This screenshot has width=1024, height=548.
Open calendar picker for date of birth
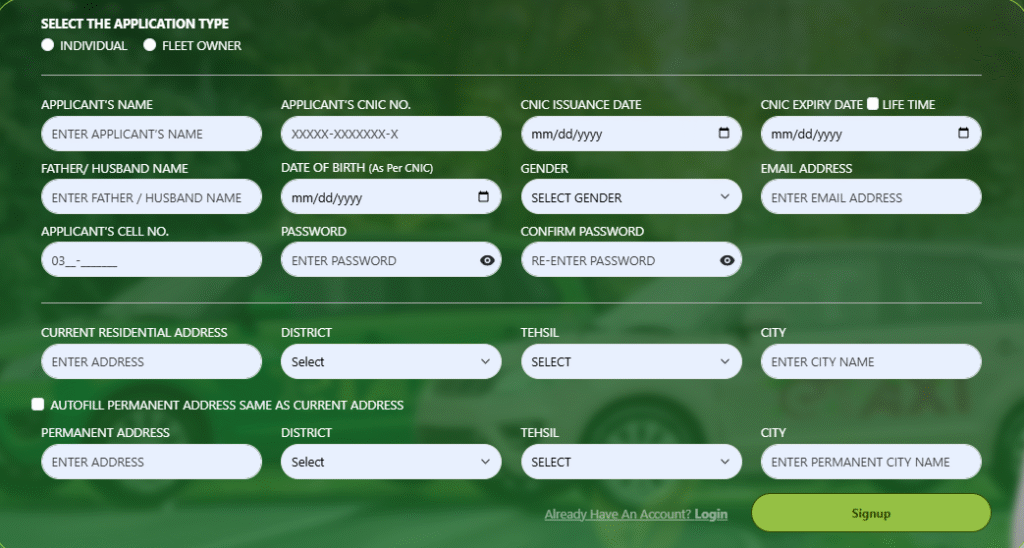coord(484,197)
